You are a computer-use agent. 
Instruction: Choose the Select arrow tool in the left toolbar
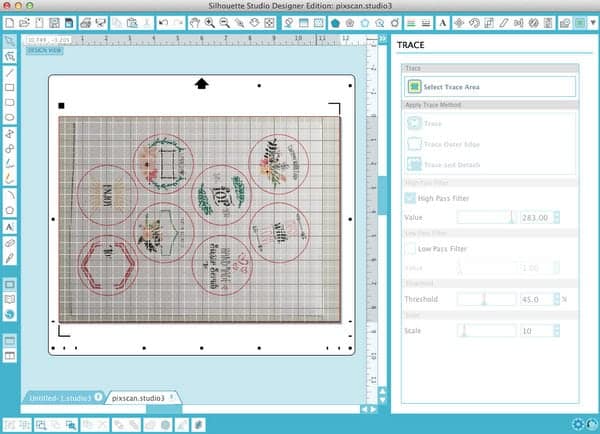click(x=10, y=41)
